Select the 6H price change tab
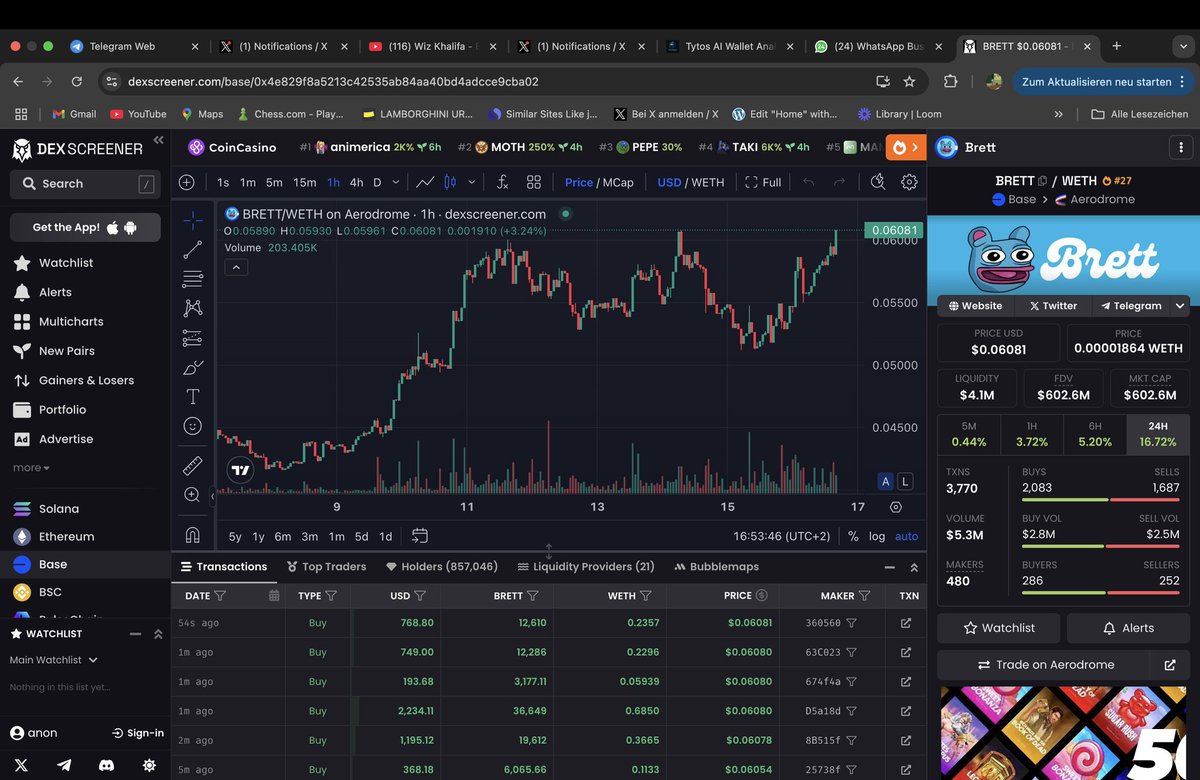This screenshot has height=780, width=1200. click(x=1095, y=434)
